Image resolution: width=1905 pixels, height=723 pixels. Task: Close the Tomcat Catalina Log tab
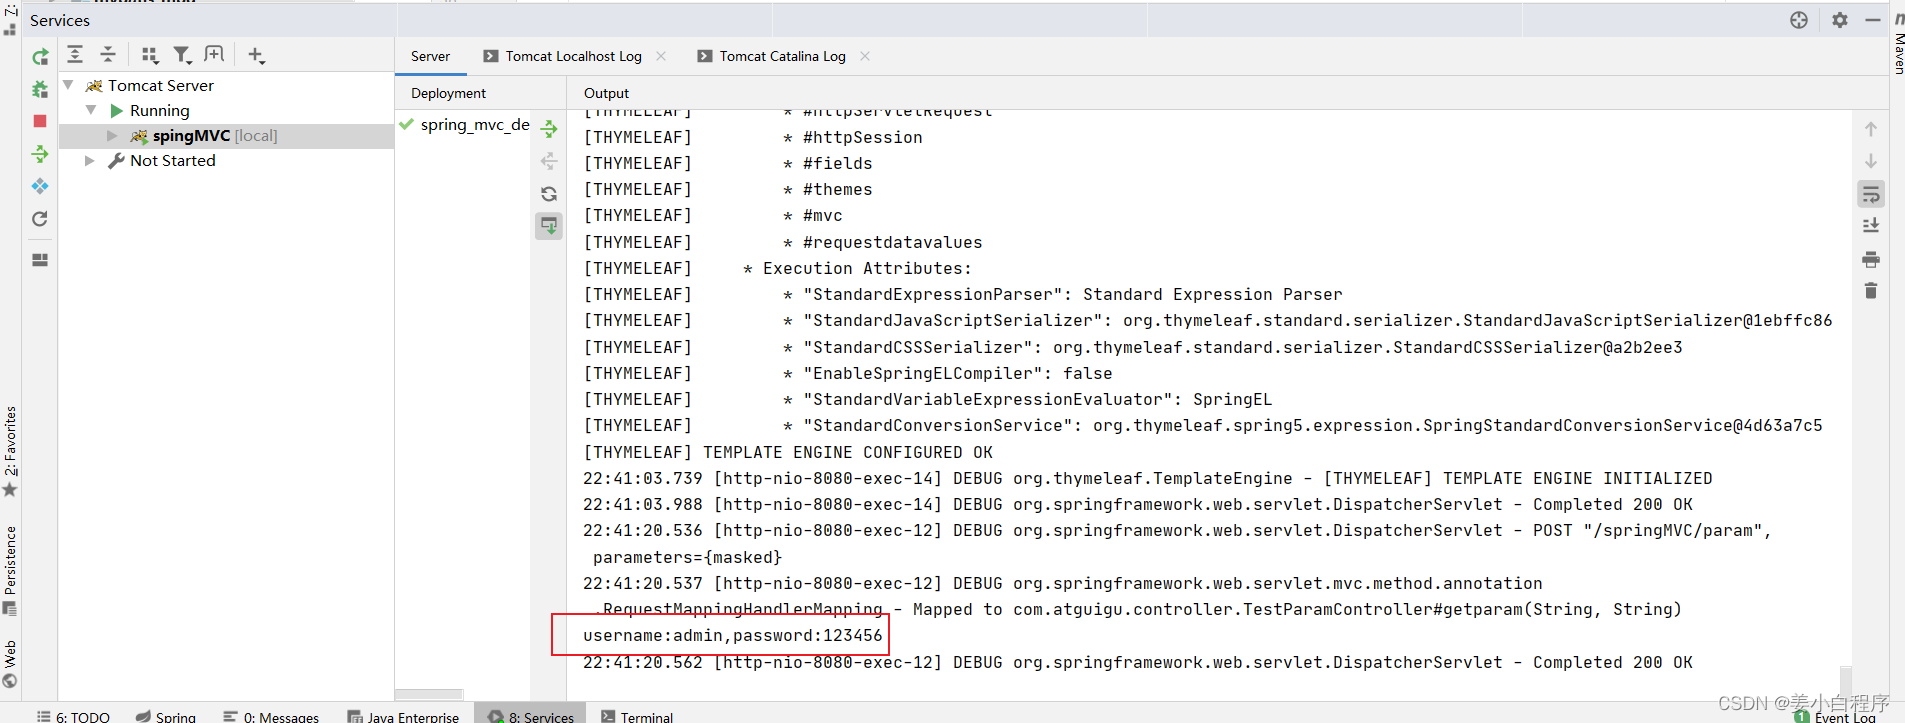pyautogui.click(x=865, y=56)
